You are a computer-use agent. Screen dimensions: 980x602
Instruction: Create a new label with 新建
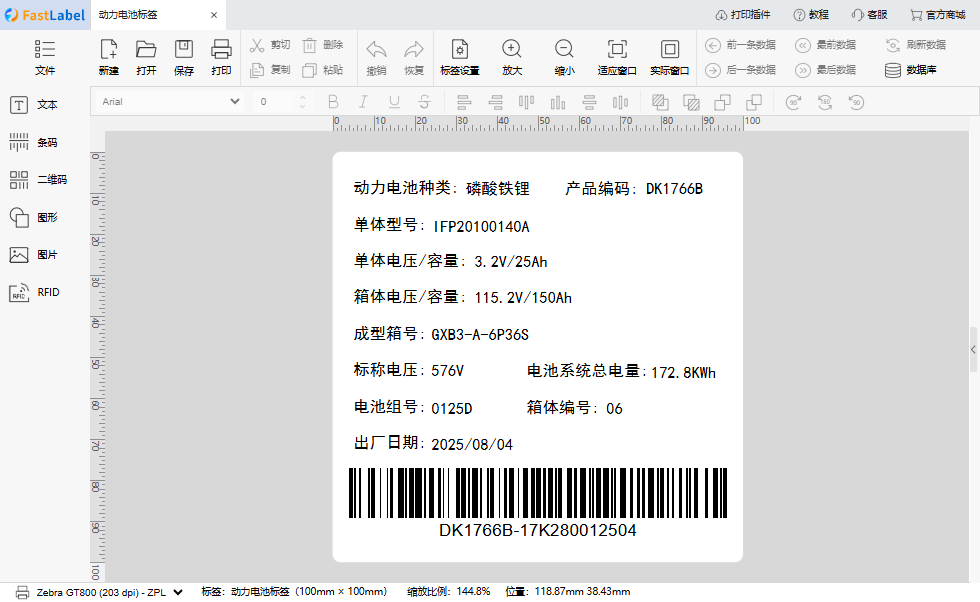109,57
